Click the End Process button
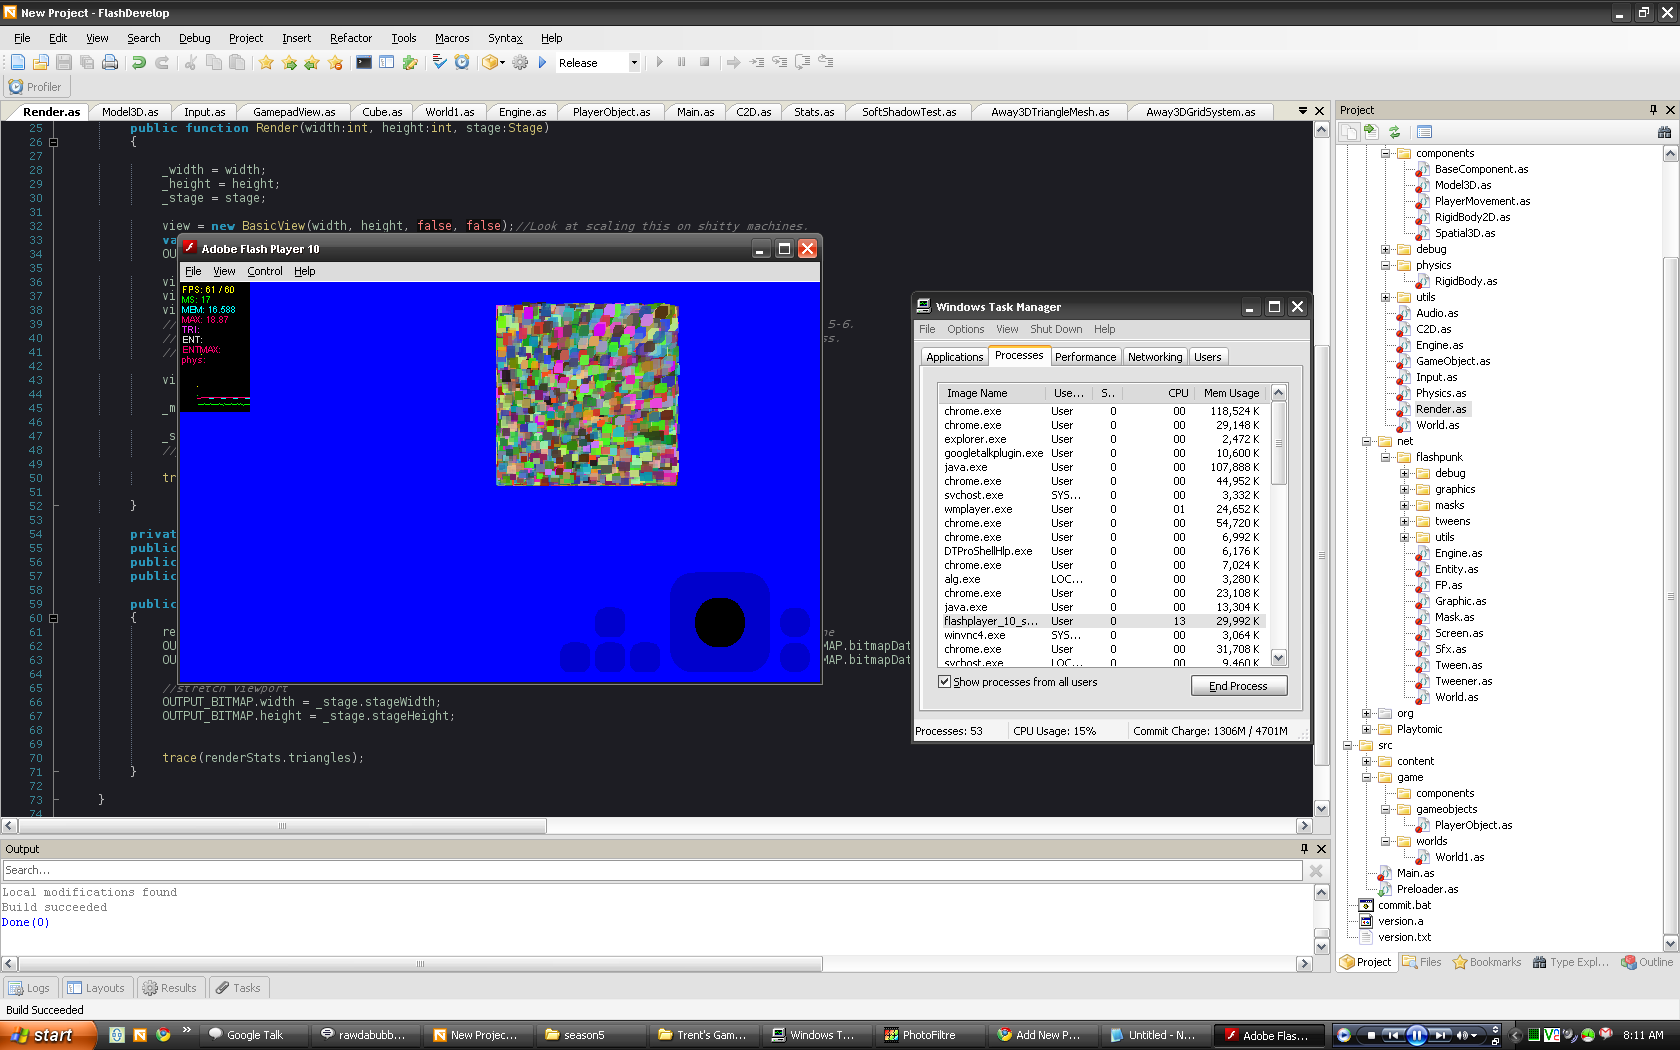Viewport: 1680px width, 1050px height. click(x=1238, y=686)
